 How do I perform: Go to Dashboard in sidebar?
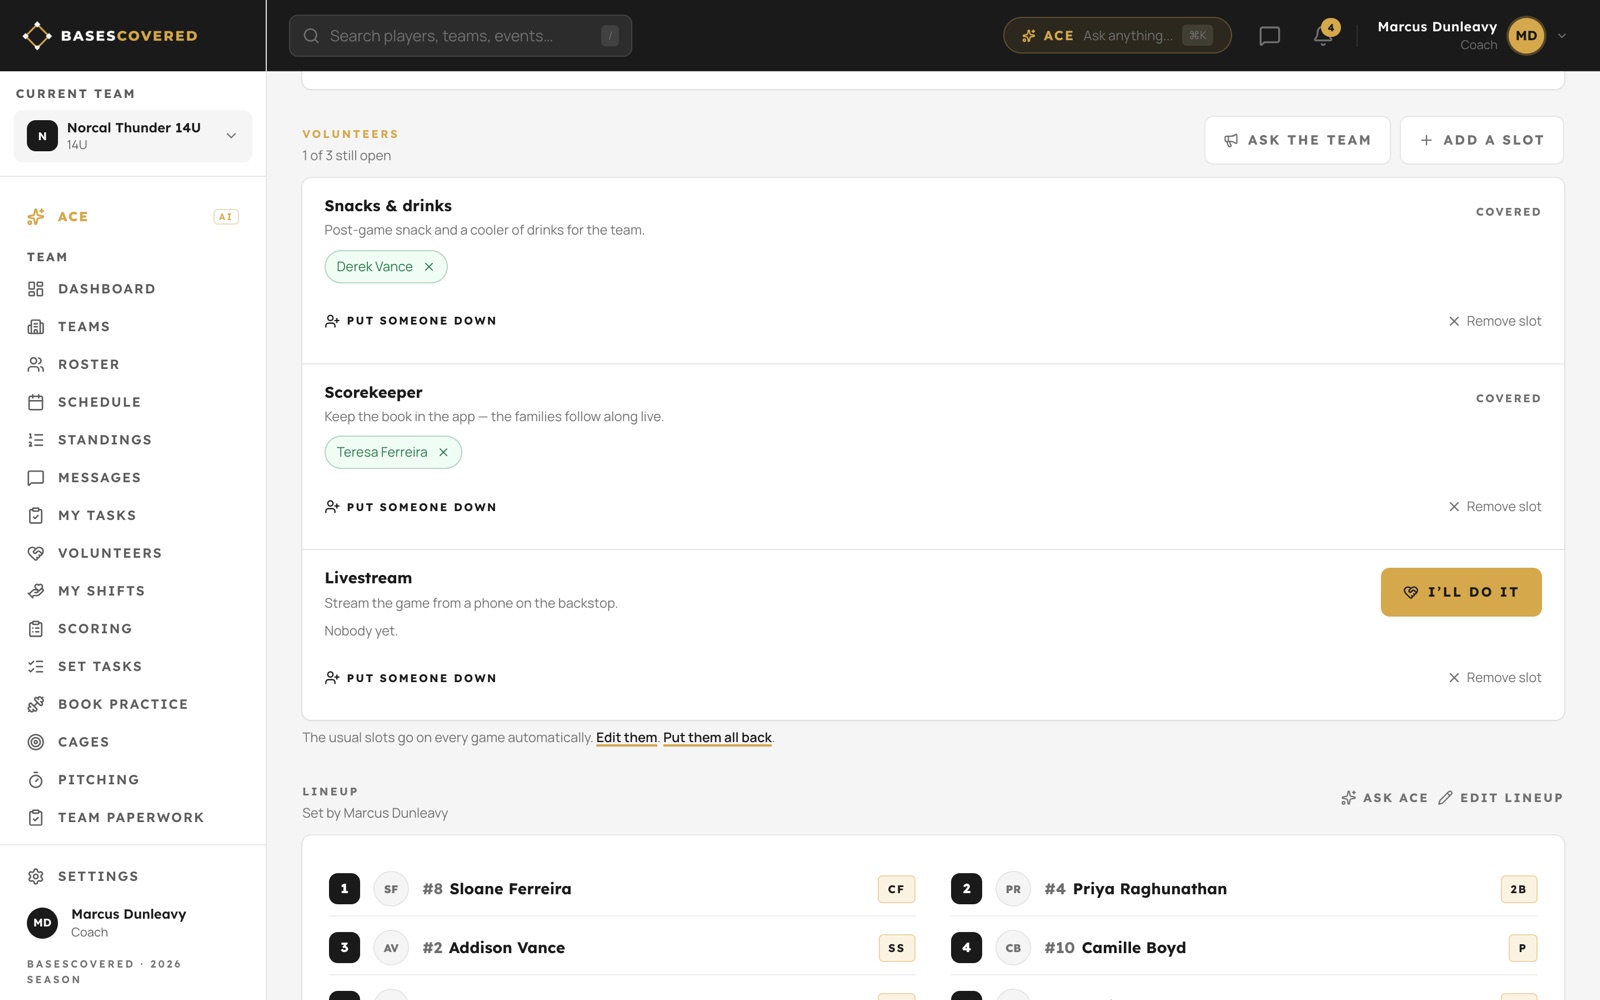(133, 289)
